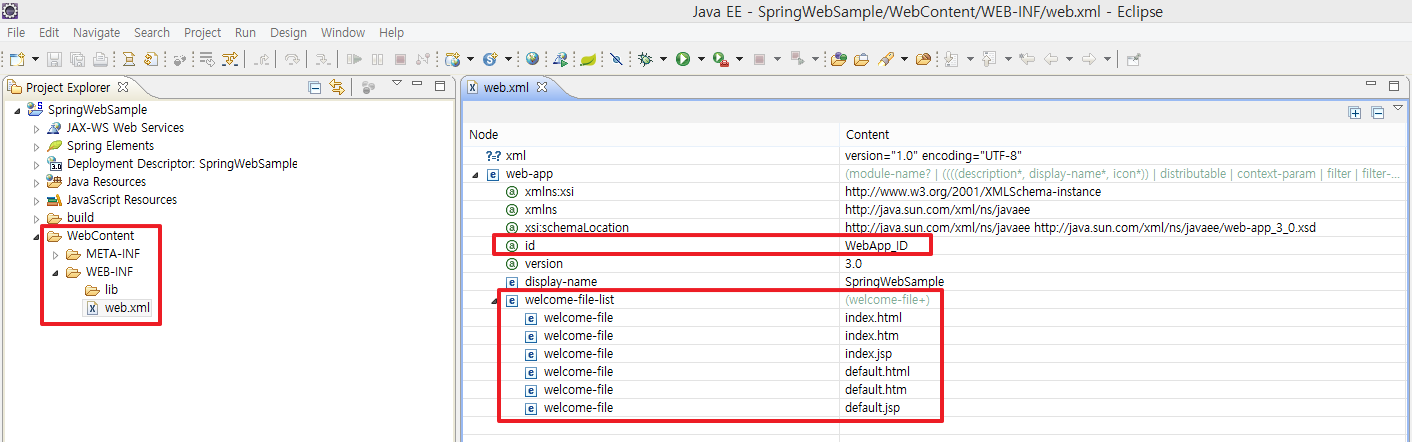Click the Debug bug toolbar icon

[x=646, y=59]
